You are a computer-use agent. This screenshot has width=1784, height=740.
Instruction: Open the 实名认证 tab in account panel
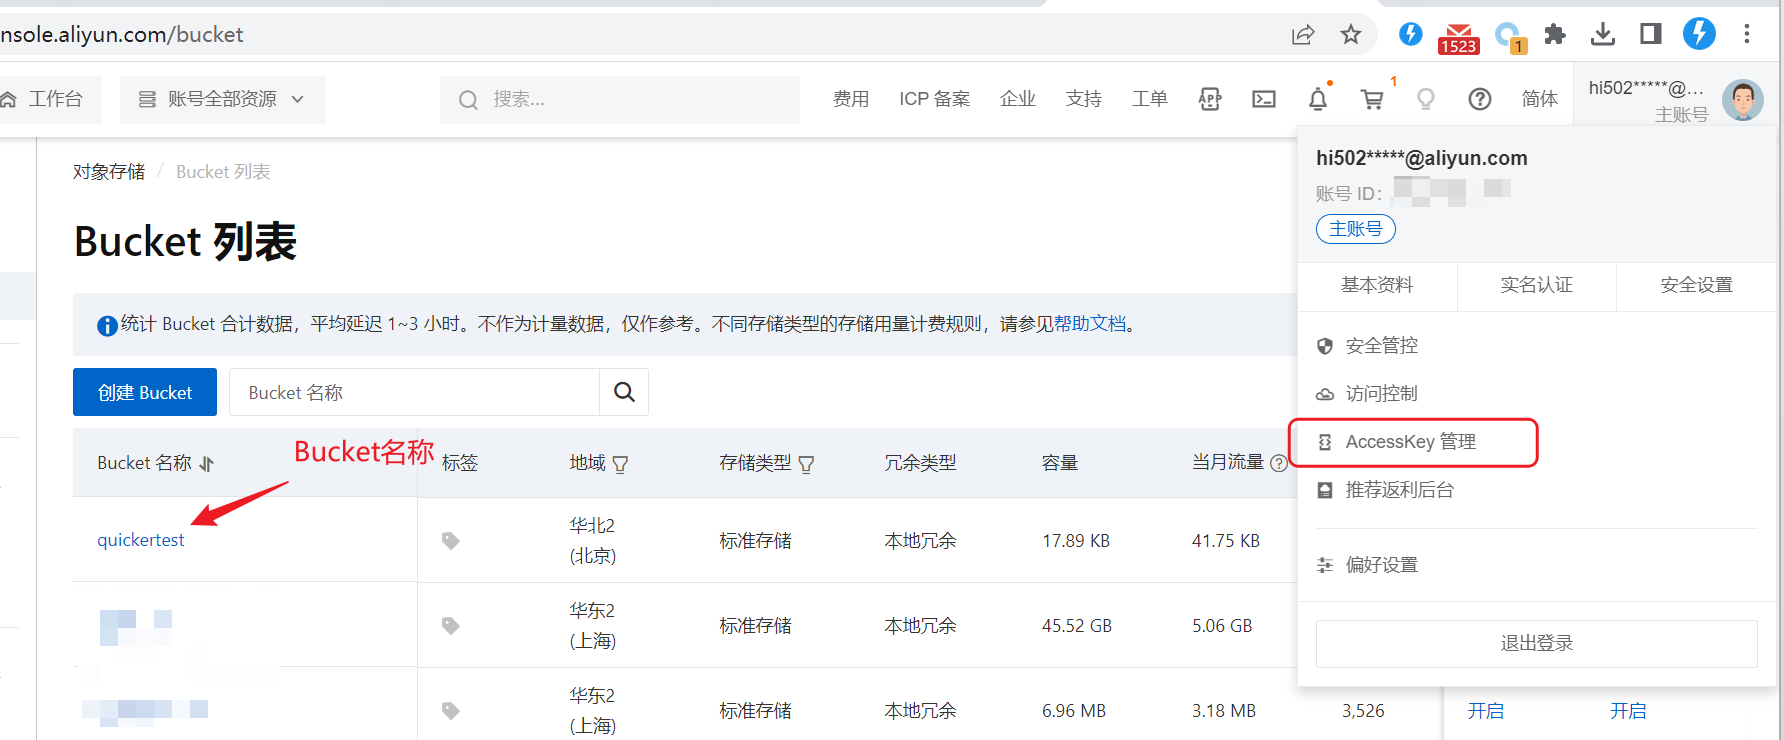1537,285
